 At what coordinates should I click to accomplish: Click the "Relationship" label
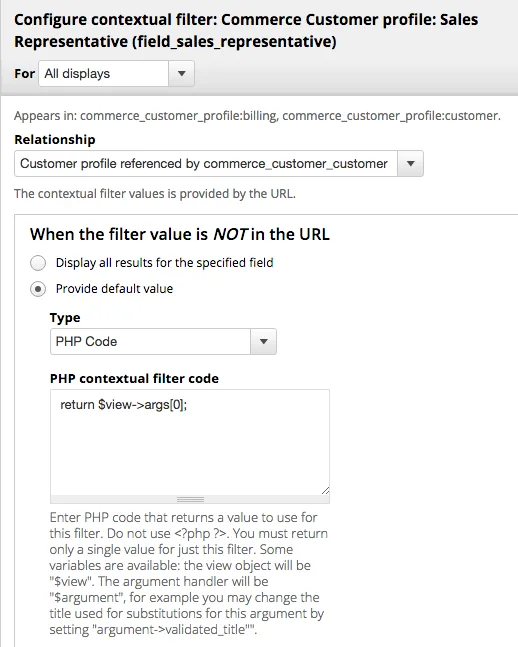click(x=55, y=139)
